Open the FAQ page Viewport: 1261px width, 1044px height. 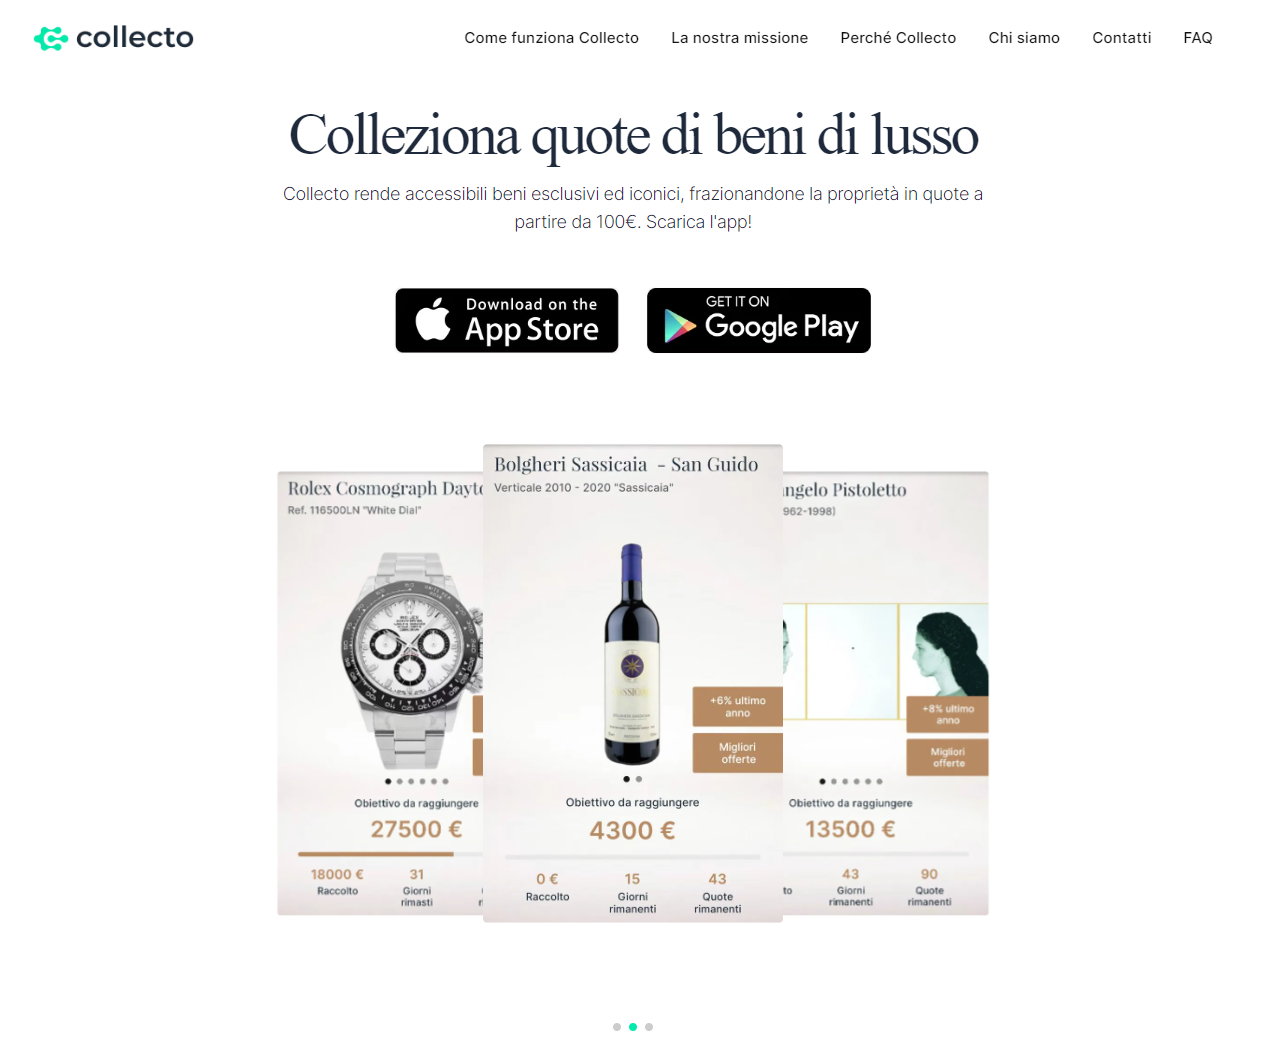coord(1197,38)
